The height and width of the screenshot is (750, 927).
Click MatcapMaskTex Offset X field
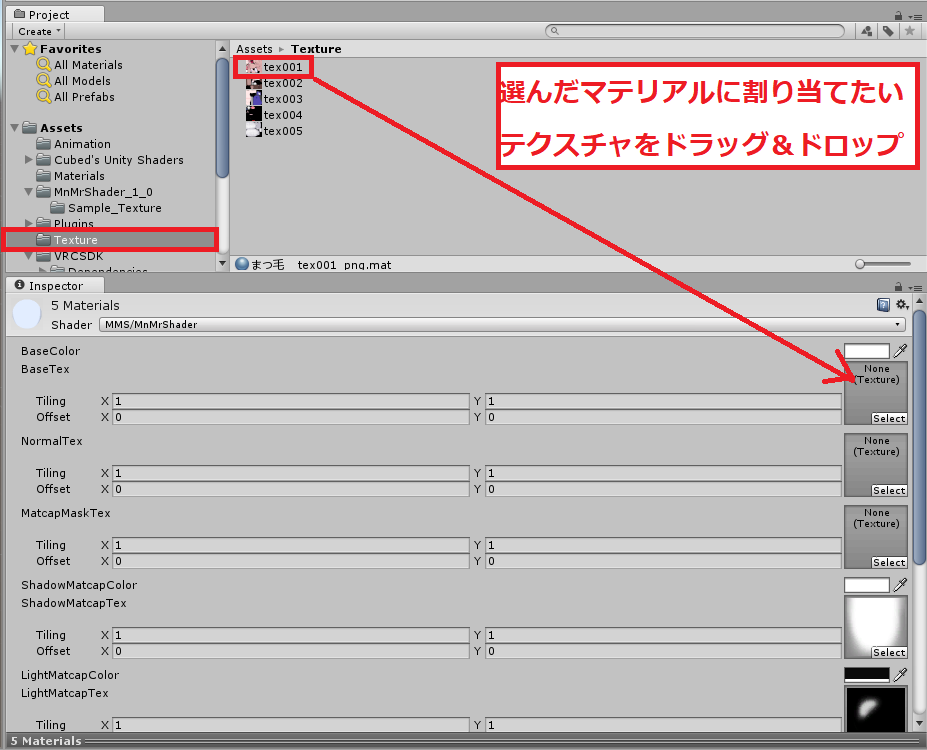click(291, 561)
